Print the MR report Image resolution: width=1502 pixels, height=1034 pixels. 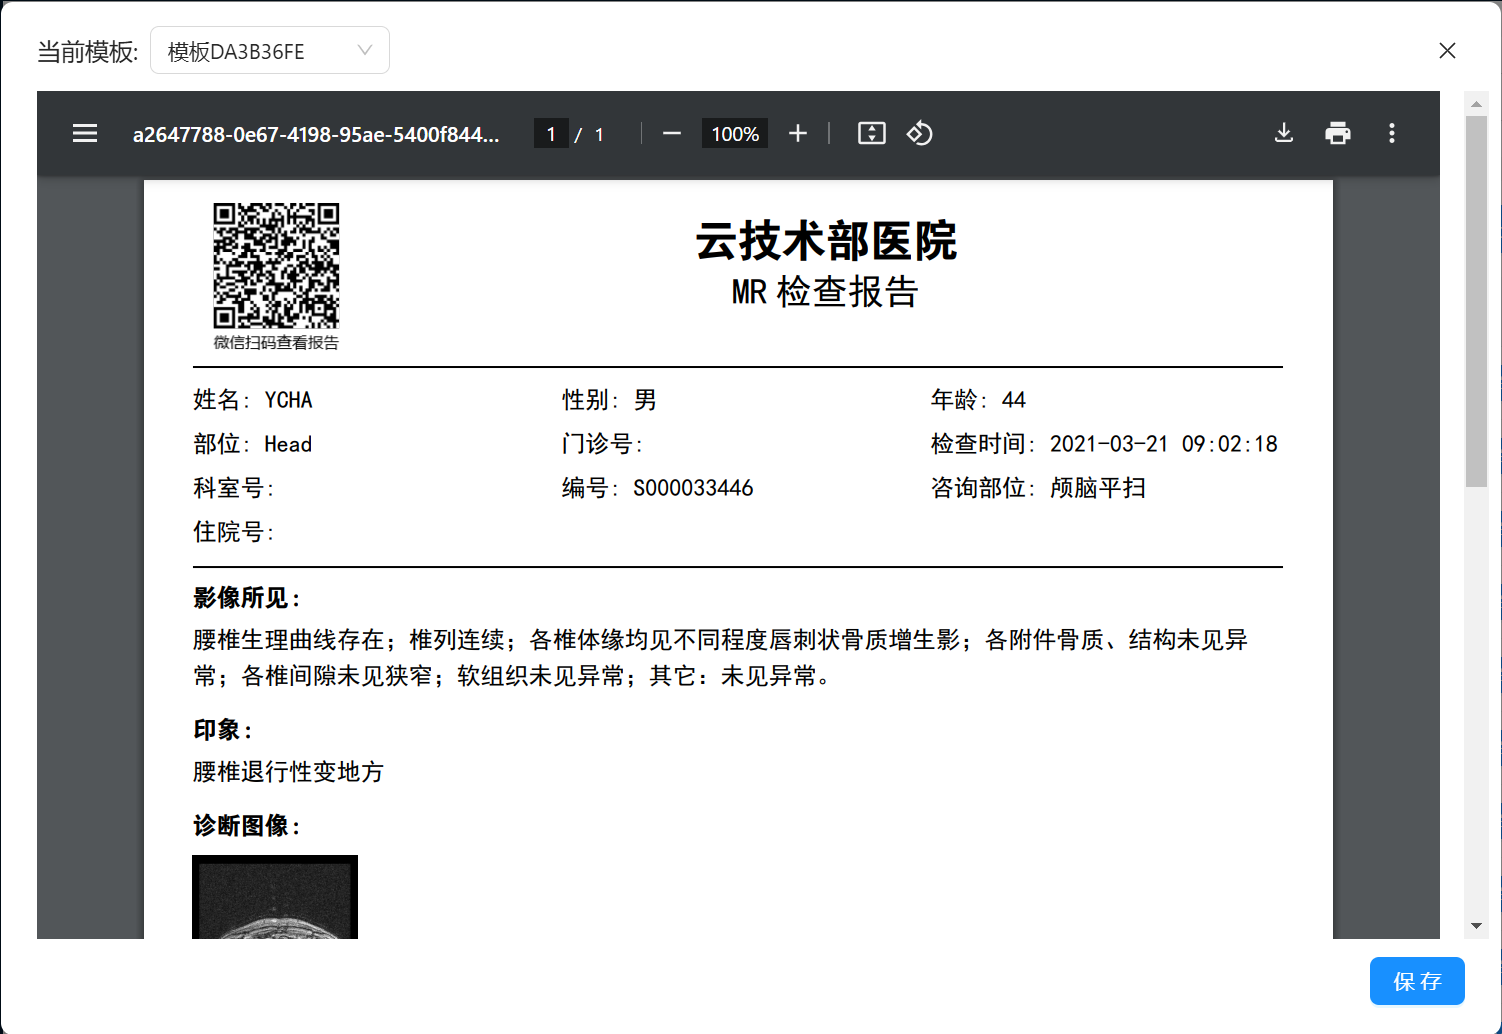(1337, 134)
